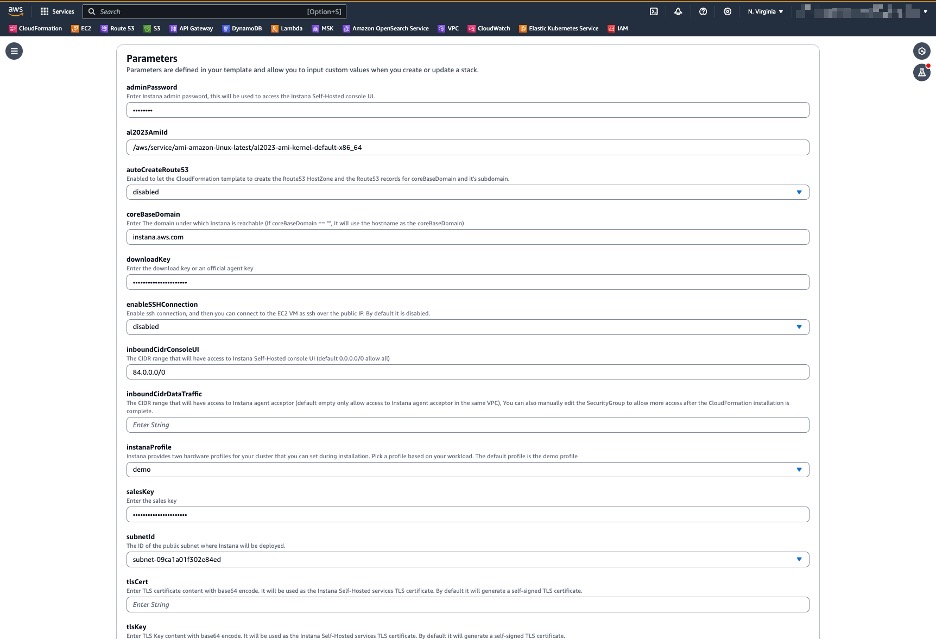Click the downloadKey input field

468,282
